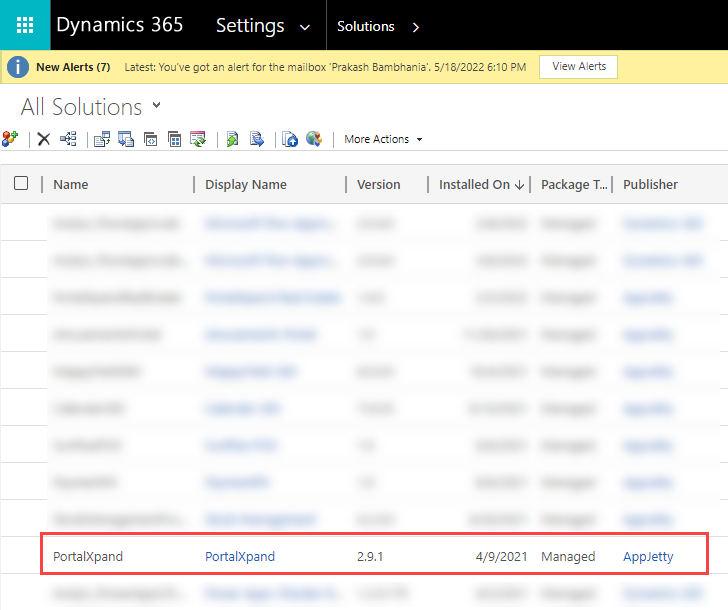This screenshot has height=610, width=728.
Task: Click Dynamics 365 in top navigation bar
Action: (120, 25)
